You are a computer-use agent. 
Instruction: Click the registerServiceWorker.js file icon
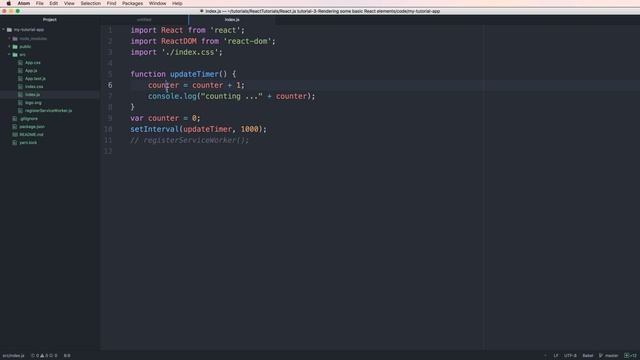[x=20, y=111]
